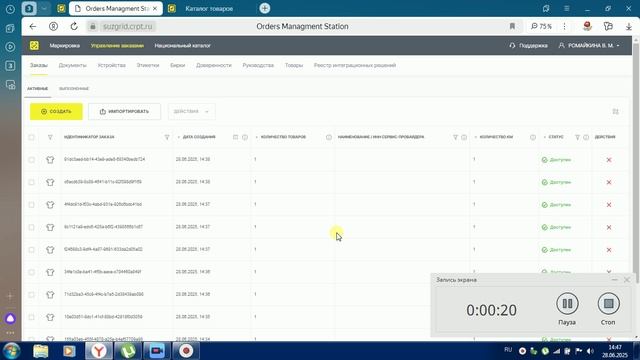
Task: Open Реестр интеграционных решений tab
Action: pyautogui.click(x=355, y=65)
